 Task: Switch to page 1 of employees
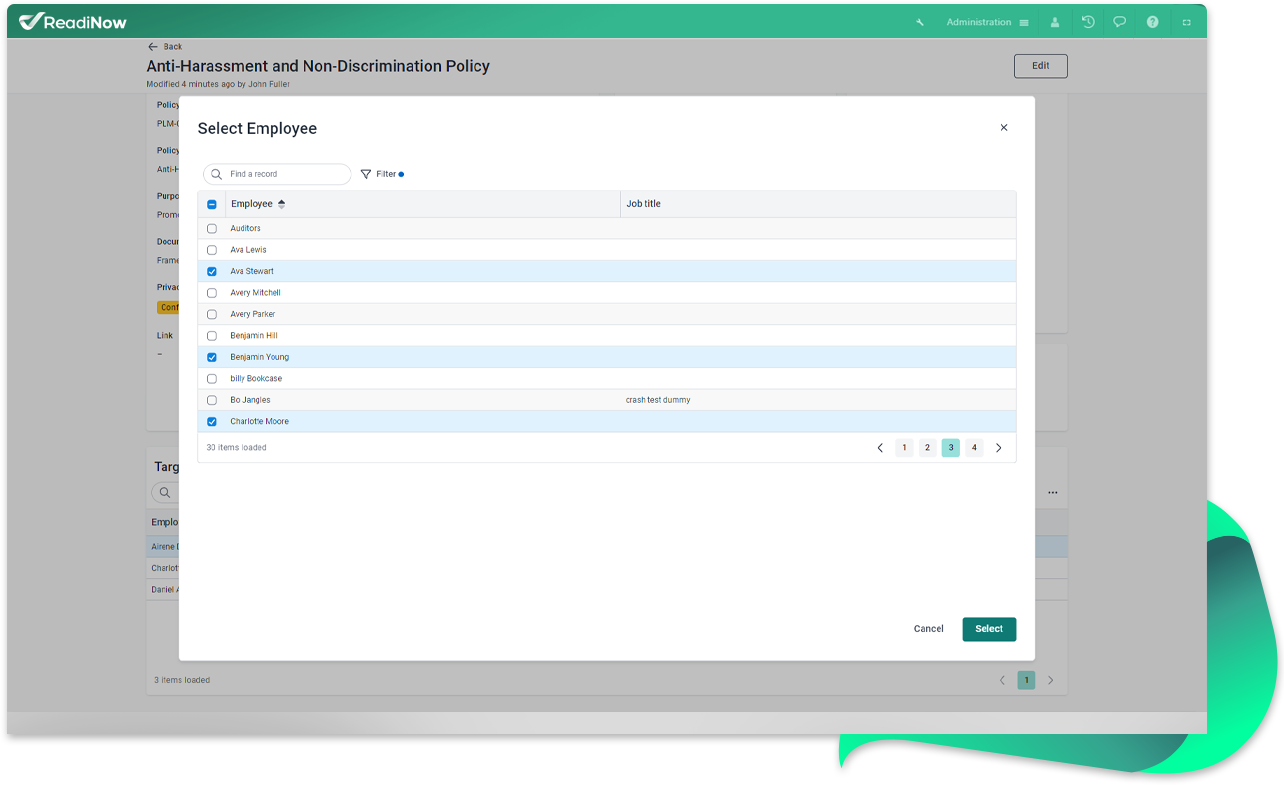904,448
